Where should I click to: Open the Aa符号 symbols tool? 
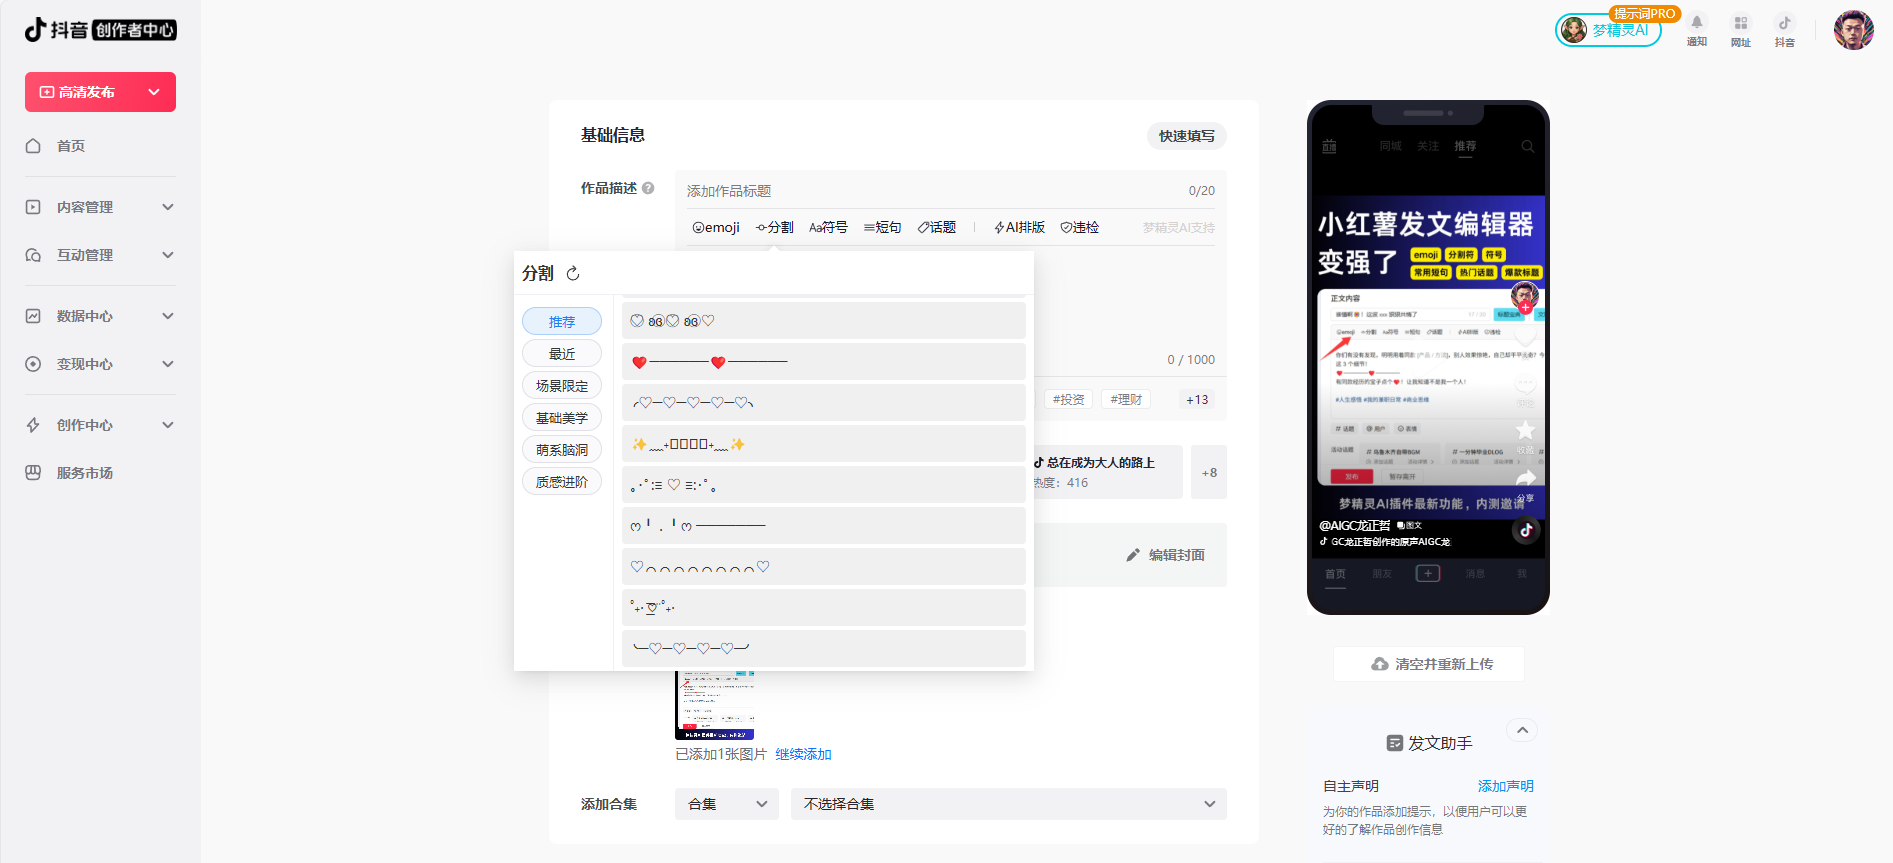click(828, 228)
